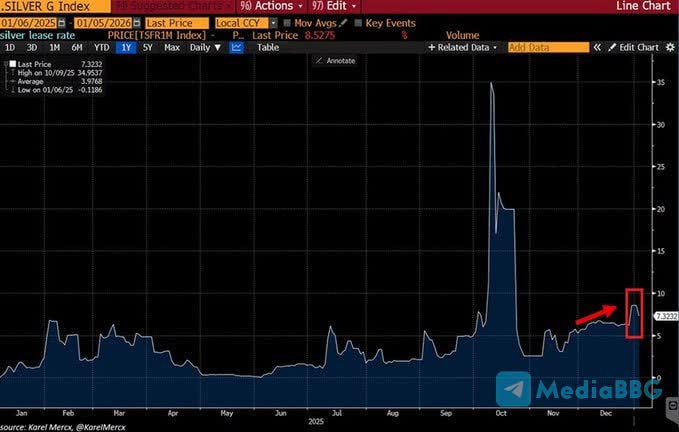Click the chart settings gear icon
Image resolution: width=679 pixels, height=432 pixels.
(x=669, y=47)
